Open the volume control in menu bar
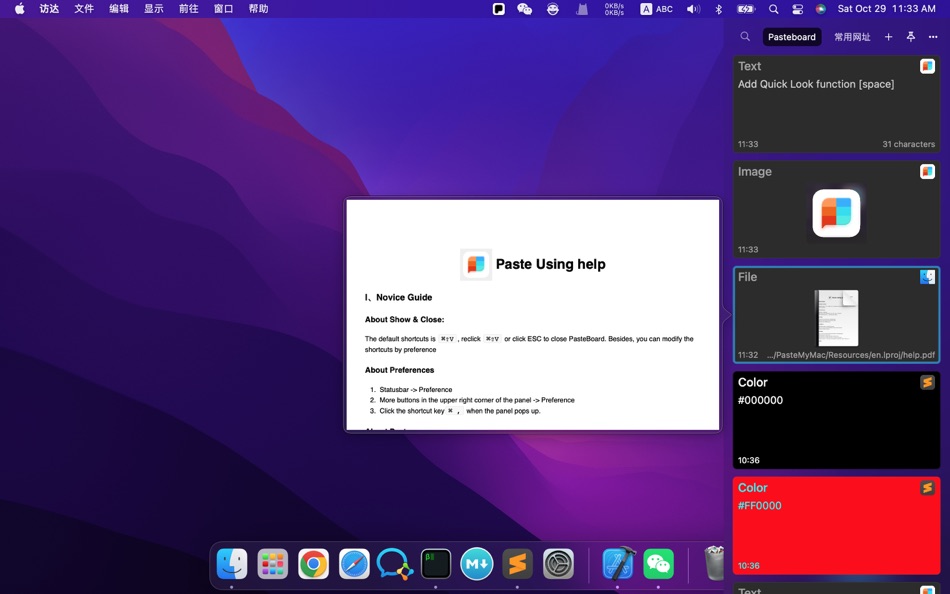This screenshot has width=950, height=594. coord(693,8)
